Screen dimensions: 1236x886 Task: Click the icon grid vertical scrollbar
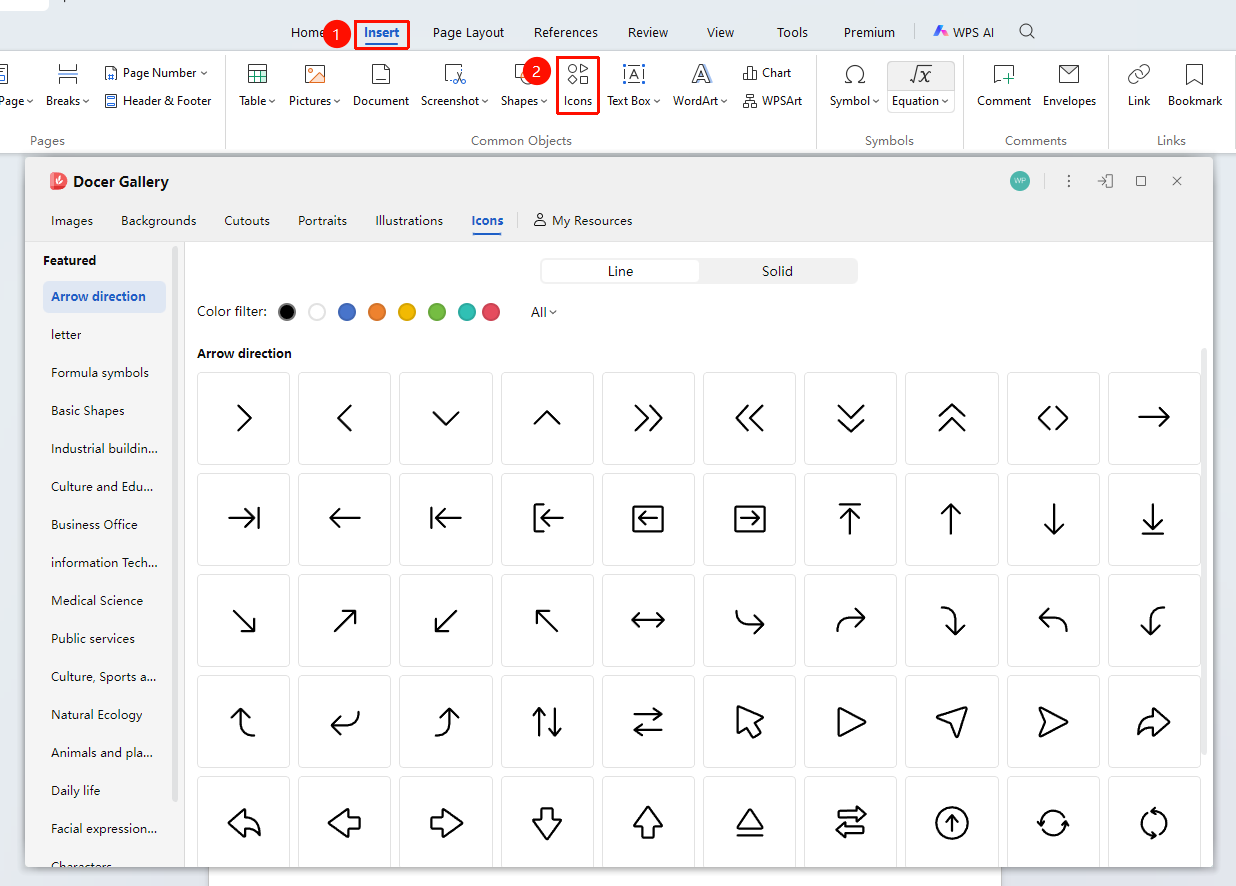pos(1204,552)
